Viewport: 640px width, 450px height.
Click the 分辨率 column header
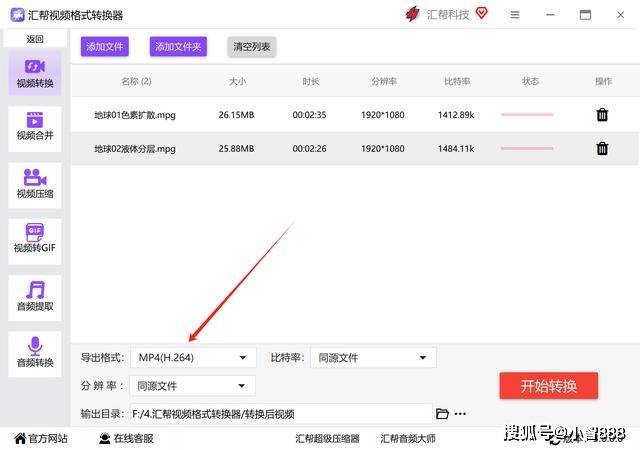(384, 81)
